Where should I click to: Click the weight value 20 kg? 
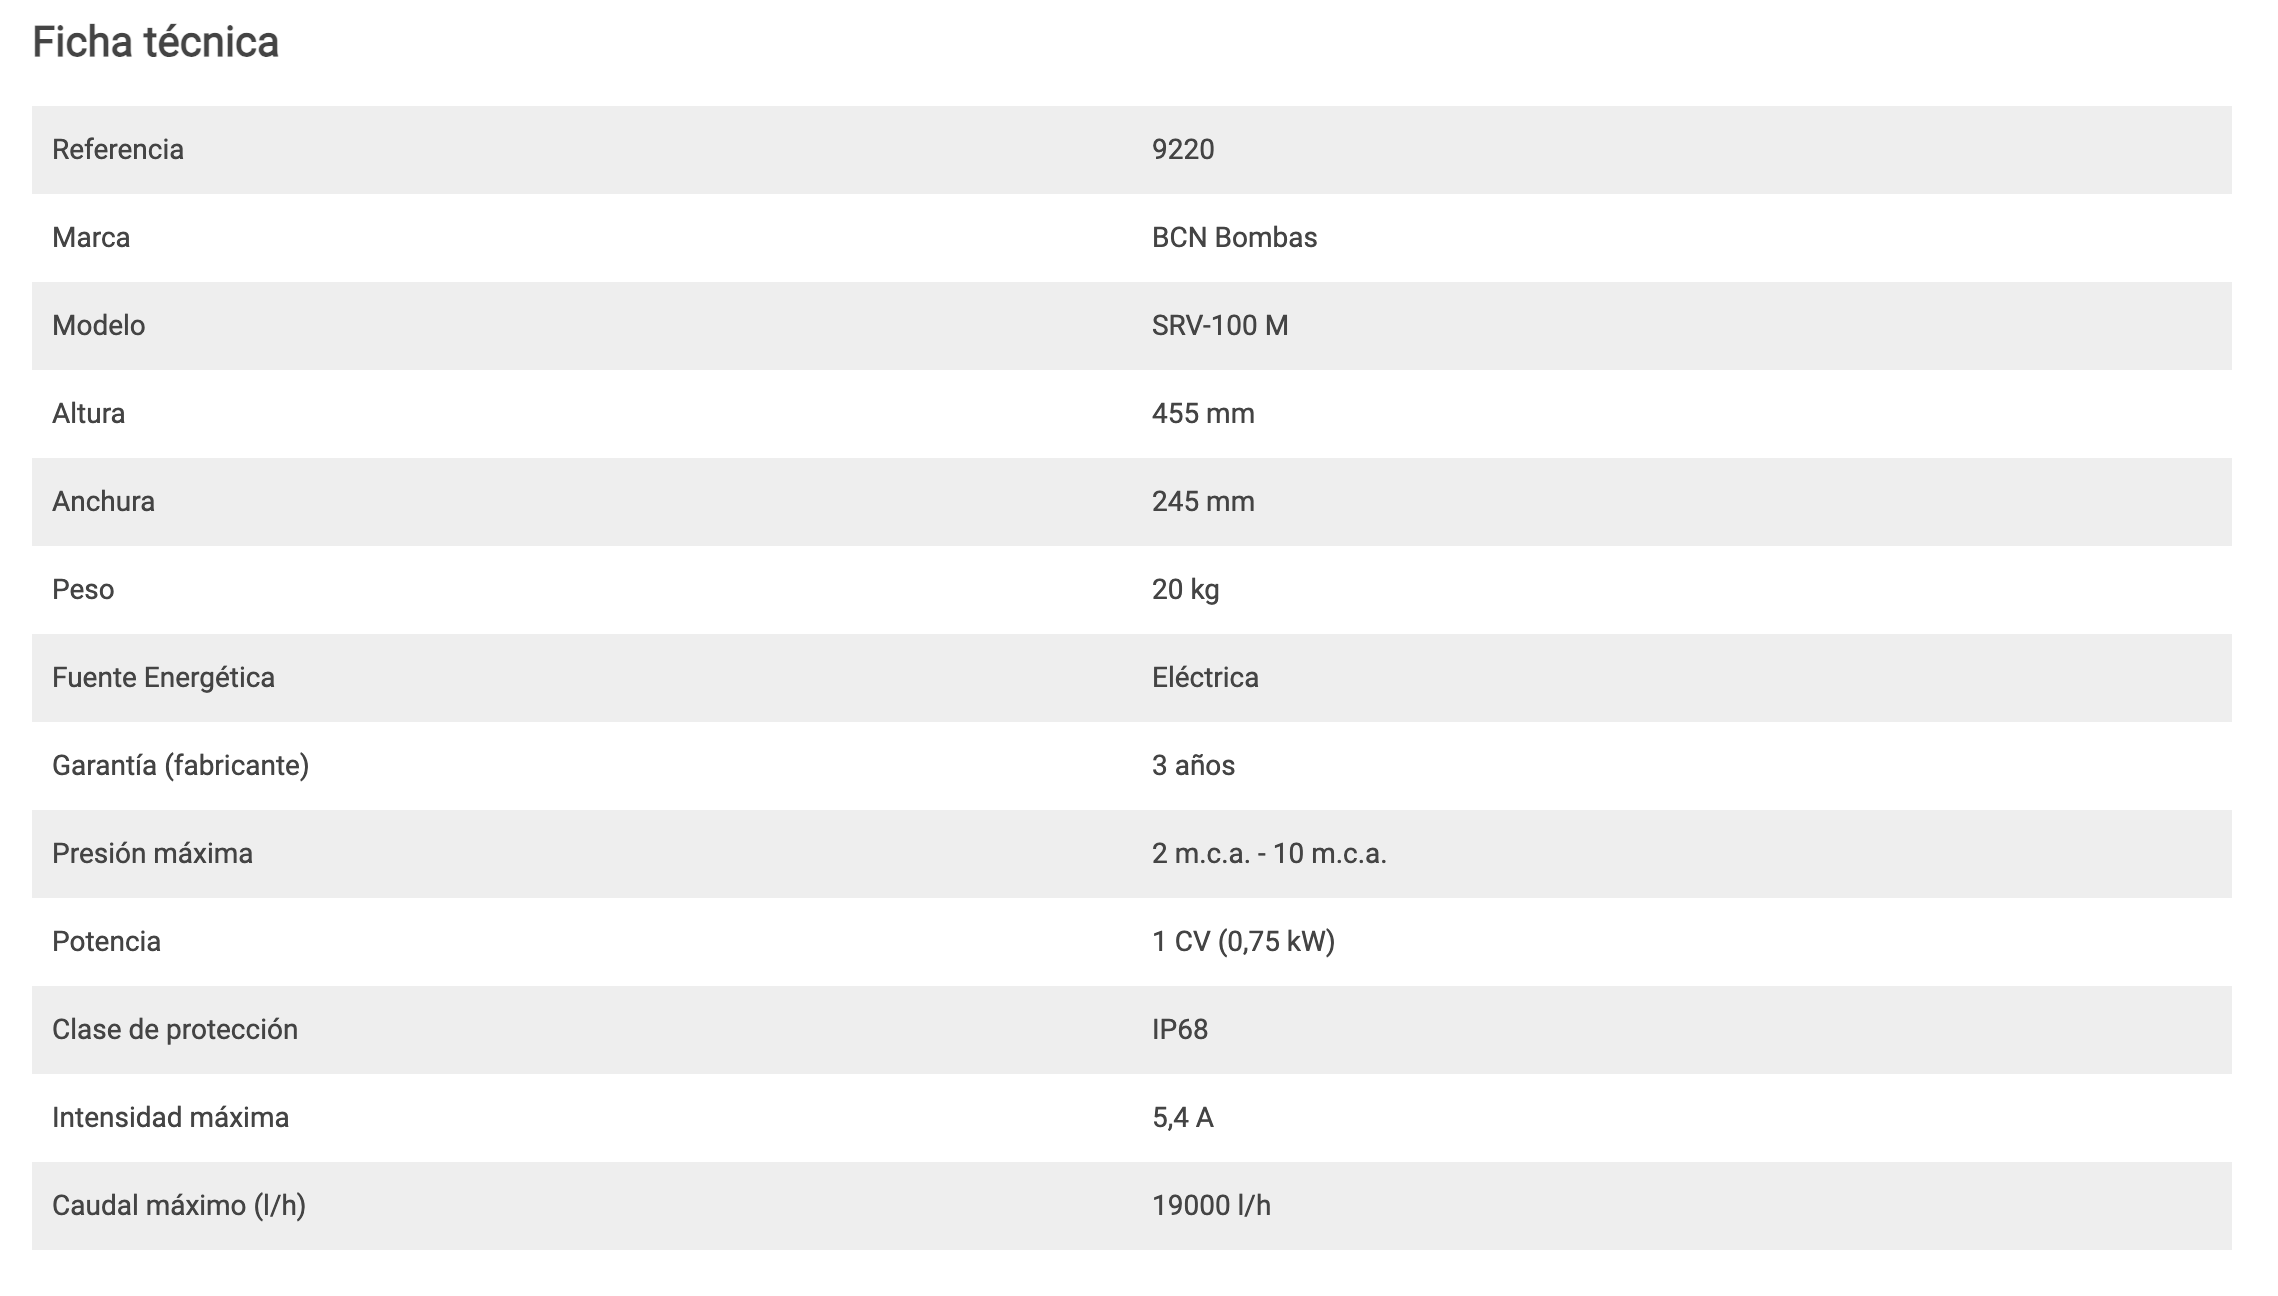1185,590
